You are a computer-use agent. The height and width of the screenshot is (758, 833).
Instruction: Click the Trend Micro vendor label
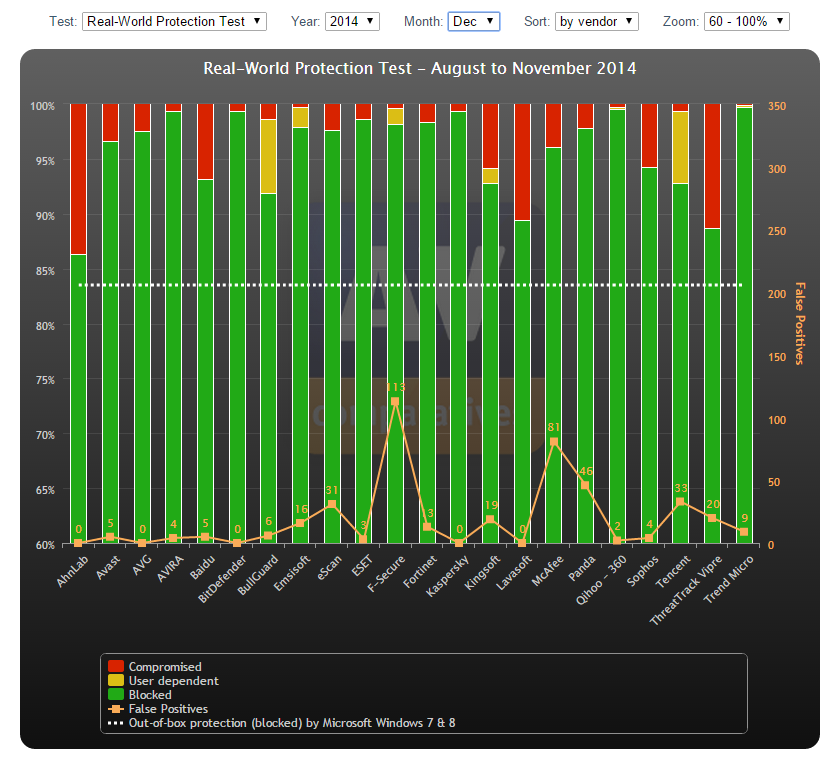728,579
